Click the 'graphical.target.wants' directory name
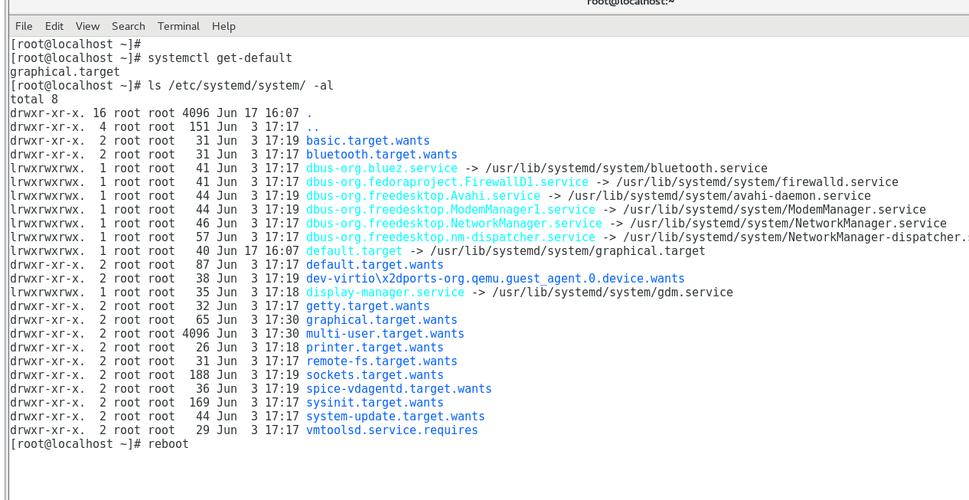The image size is (969, 500). [381, 320]
